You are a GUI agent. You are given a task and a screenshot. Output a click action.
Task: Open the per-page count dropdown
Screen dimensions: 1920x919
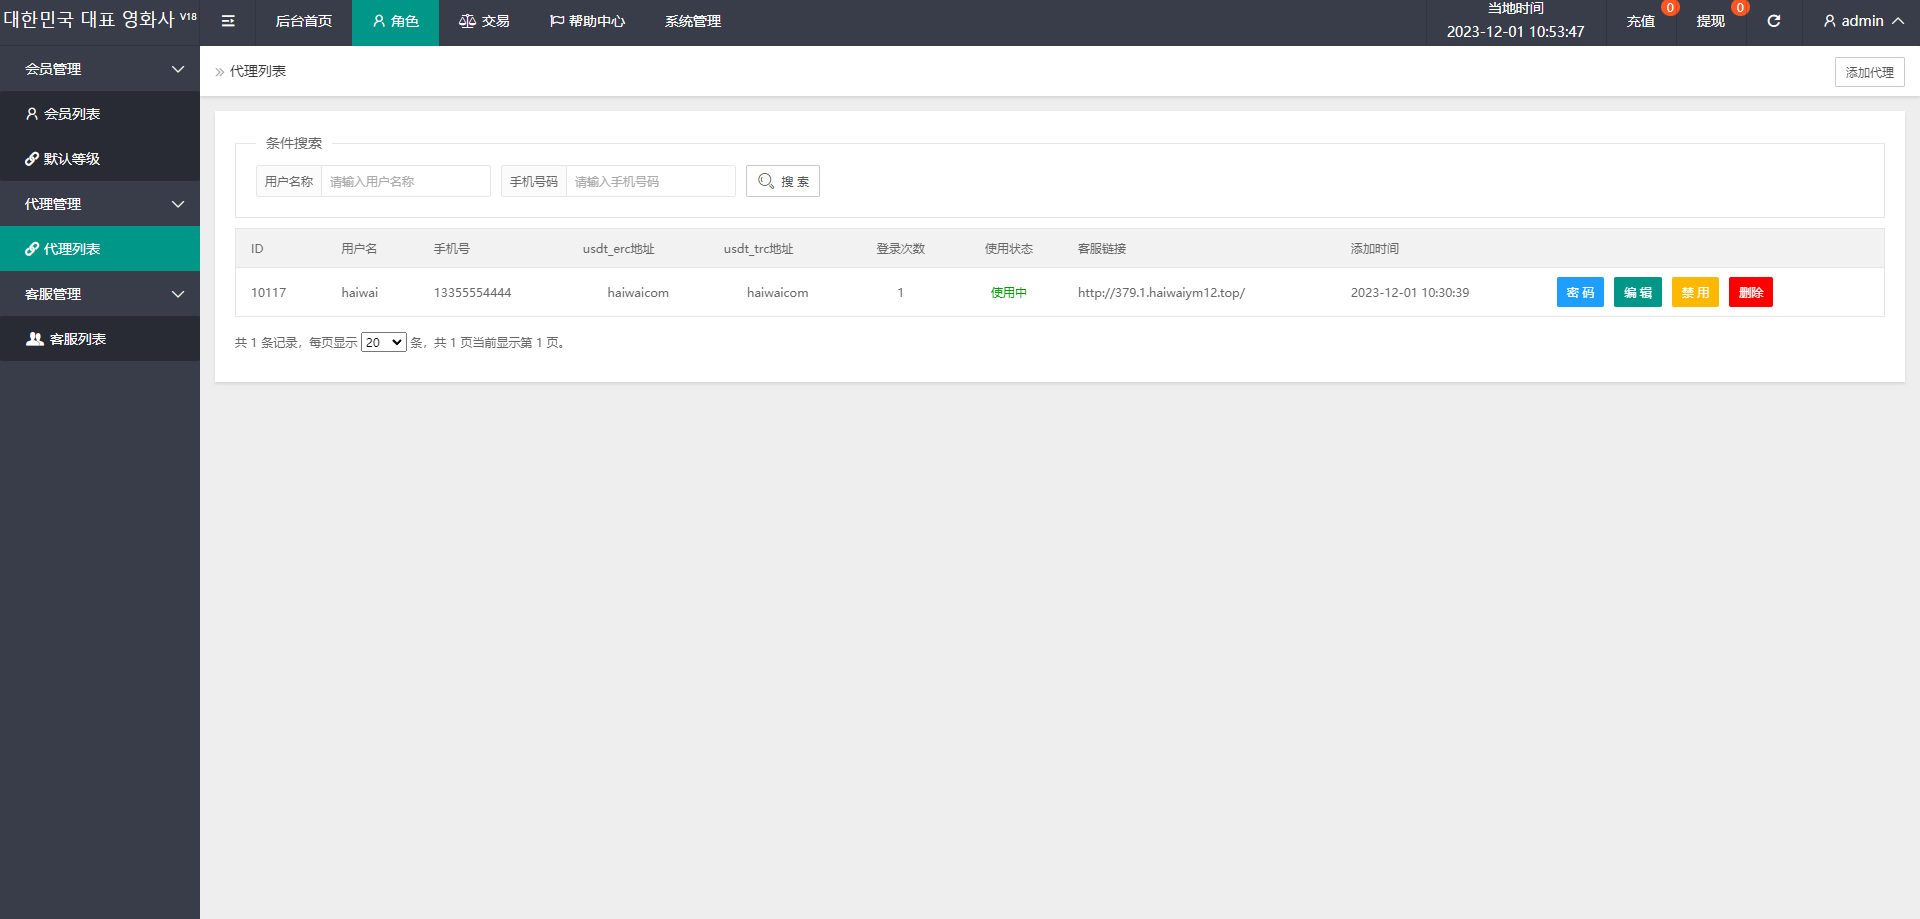pos(383,342)
